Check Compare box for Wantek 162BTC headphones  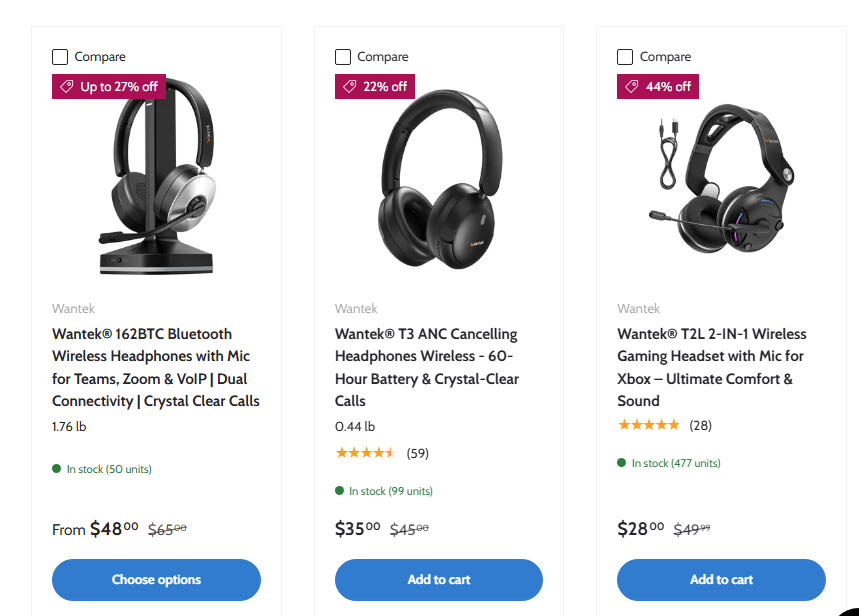(x=60, y=57)
